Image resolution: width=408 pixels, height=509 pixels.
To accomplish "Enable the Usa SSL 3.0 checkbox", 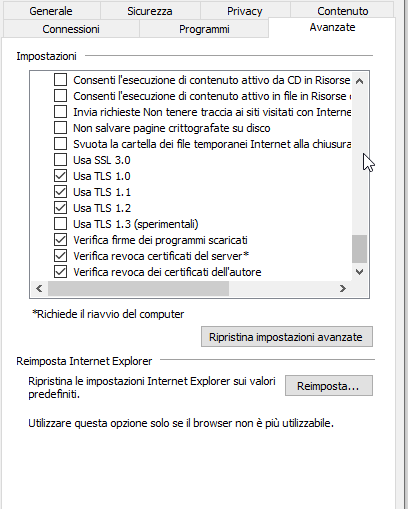I will (60, 160).
